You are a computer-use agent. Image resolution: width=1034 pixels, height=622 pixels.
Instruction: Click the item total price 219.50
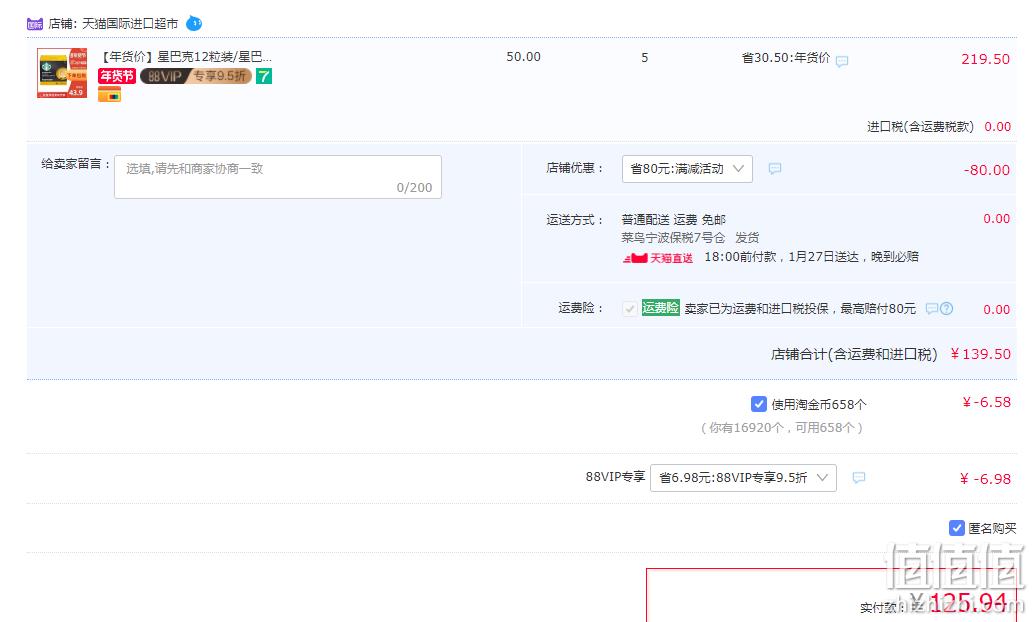click(x=985, y=59)
